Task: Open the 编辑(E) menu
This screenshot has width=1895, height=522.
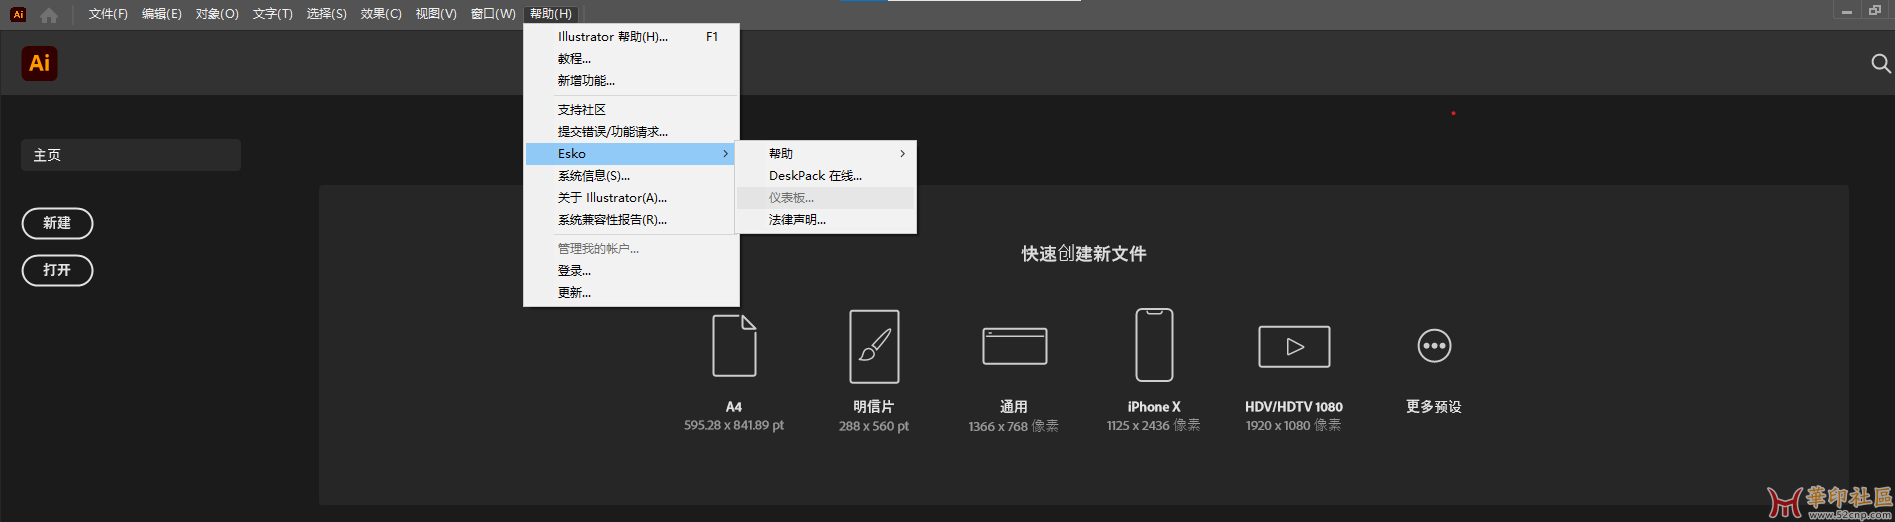Action: (x=162, y=14)
